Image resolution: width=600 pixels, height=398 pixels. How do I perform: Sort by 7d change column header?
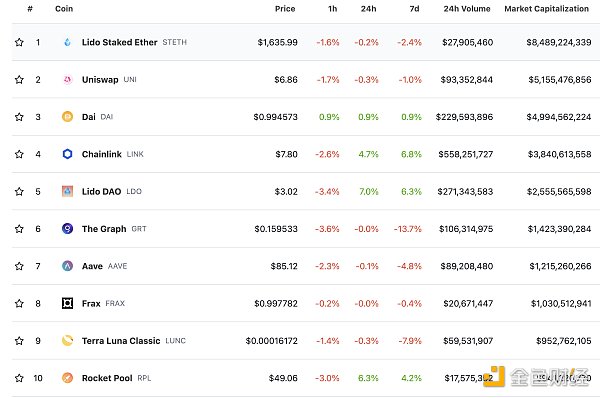414,9
